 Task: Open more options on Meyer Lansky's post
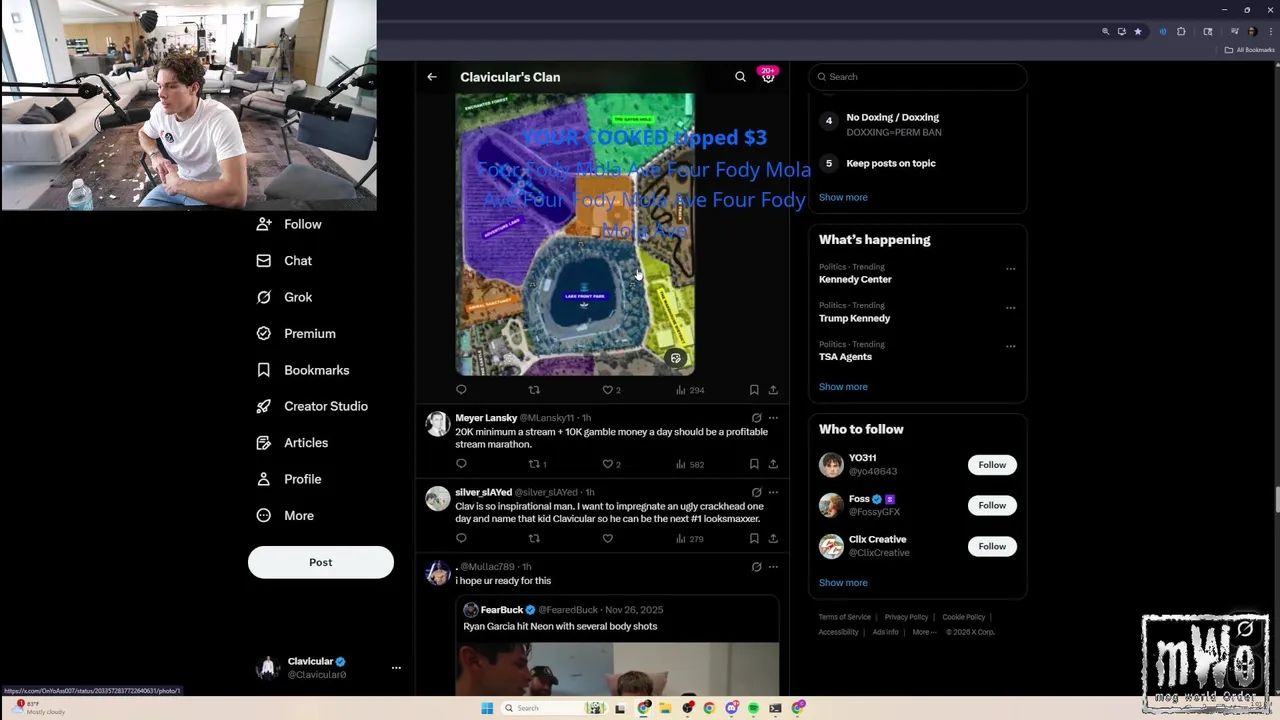click(773, 418)
